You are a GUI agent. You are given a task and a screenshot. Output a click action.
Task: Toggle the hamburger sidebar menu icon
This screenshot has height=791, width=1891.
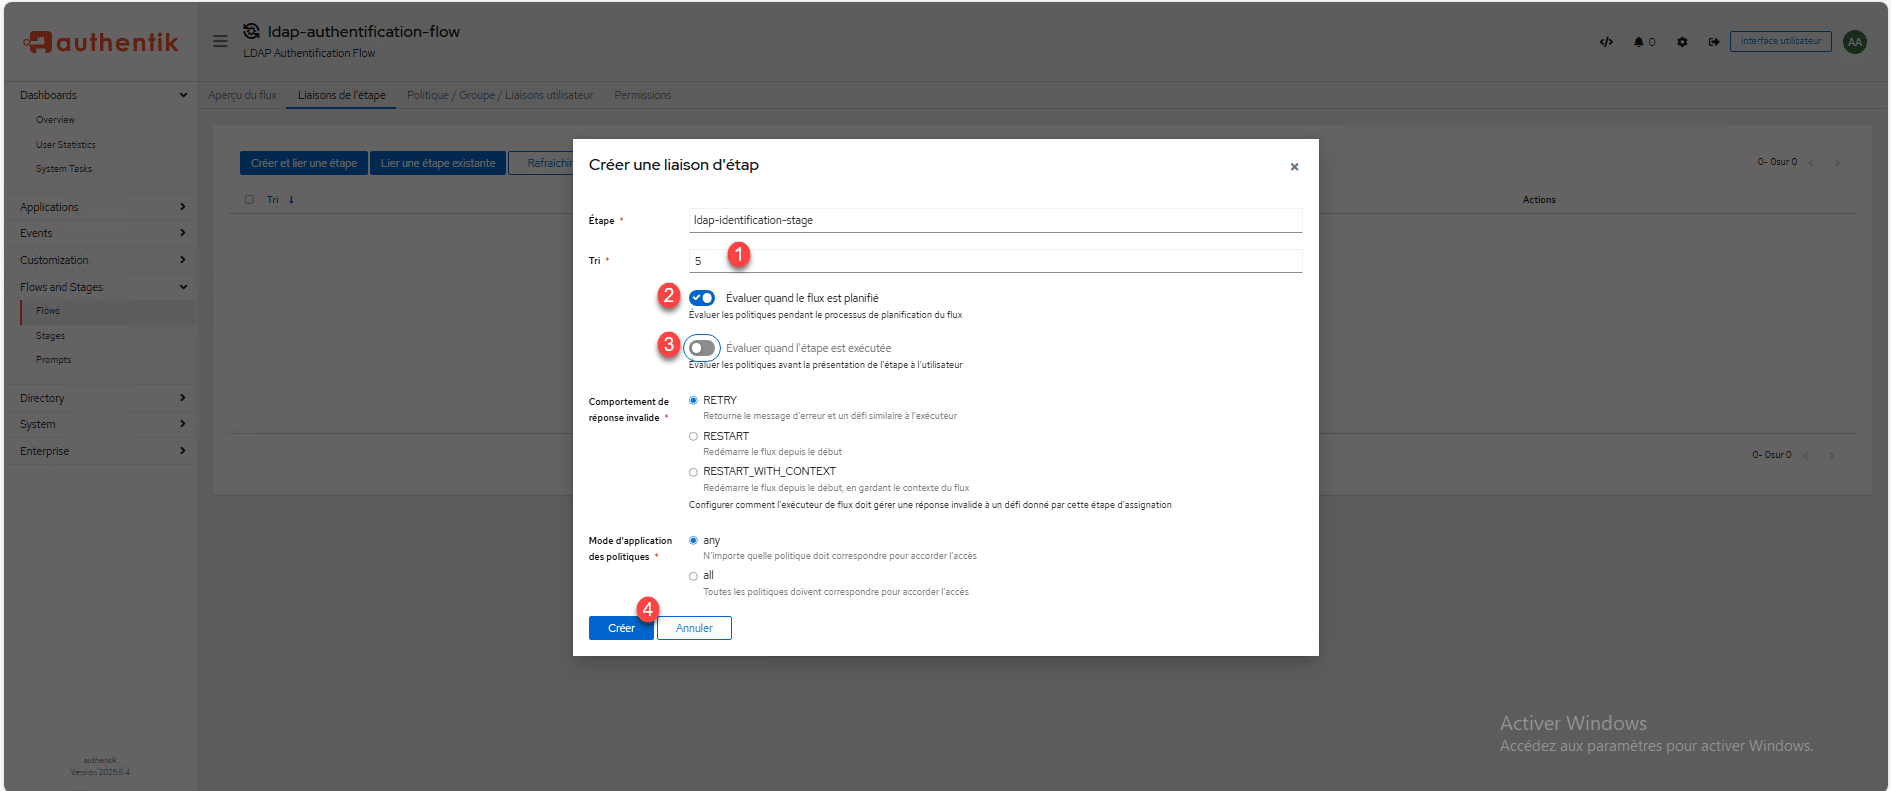pos(220,41)
